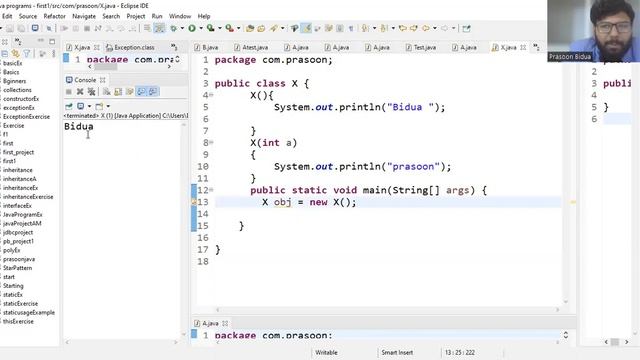The width and height of the screenshot is (640, 360).
Task: Collapse the X() constructor fold marker
Action: pyautogui.click(x=211, y=95)
